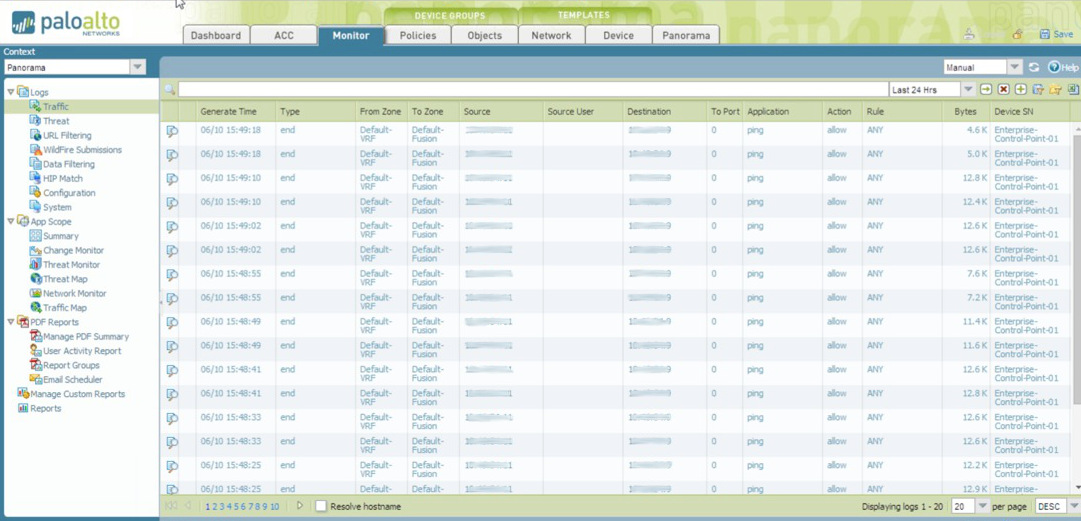
Task: Open the Dashboard tab
Action: [216, 35]
